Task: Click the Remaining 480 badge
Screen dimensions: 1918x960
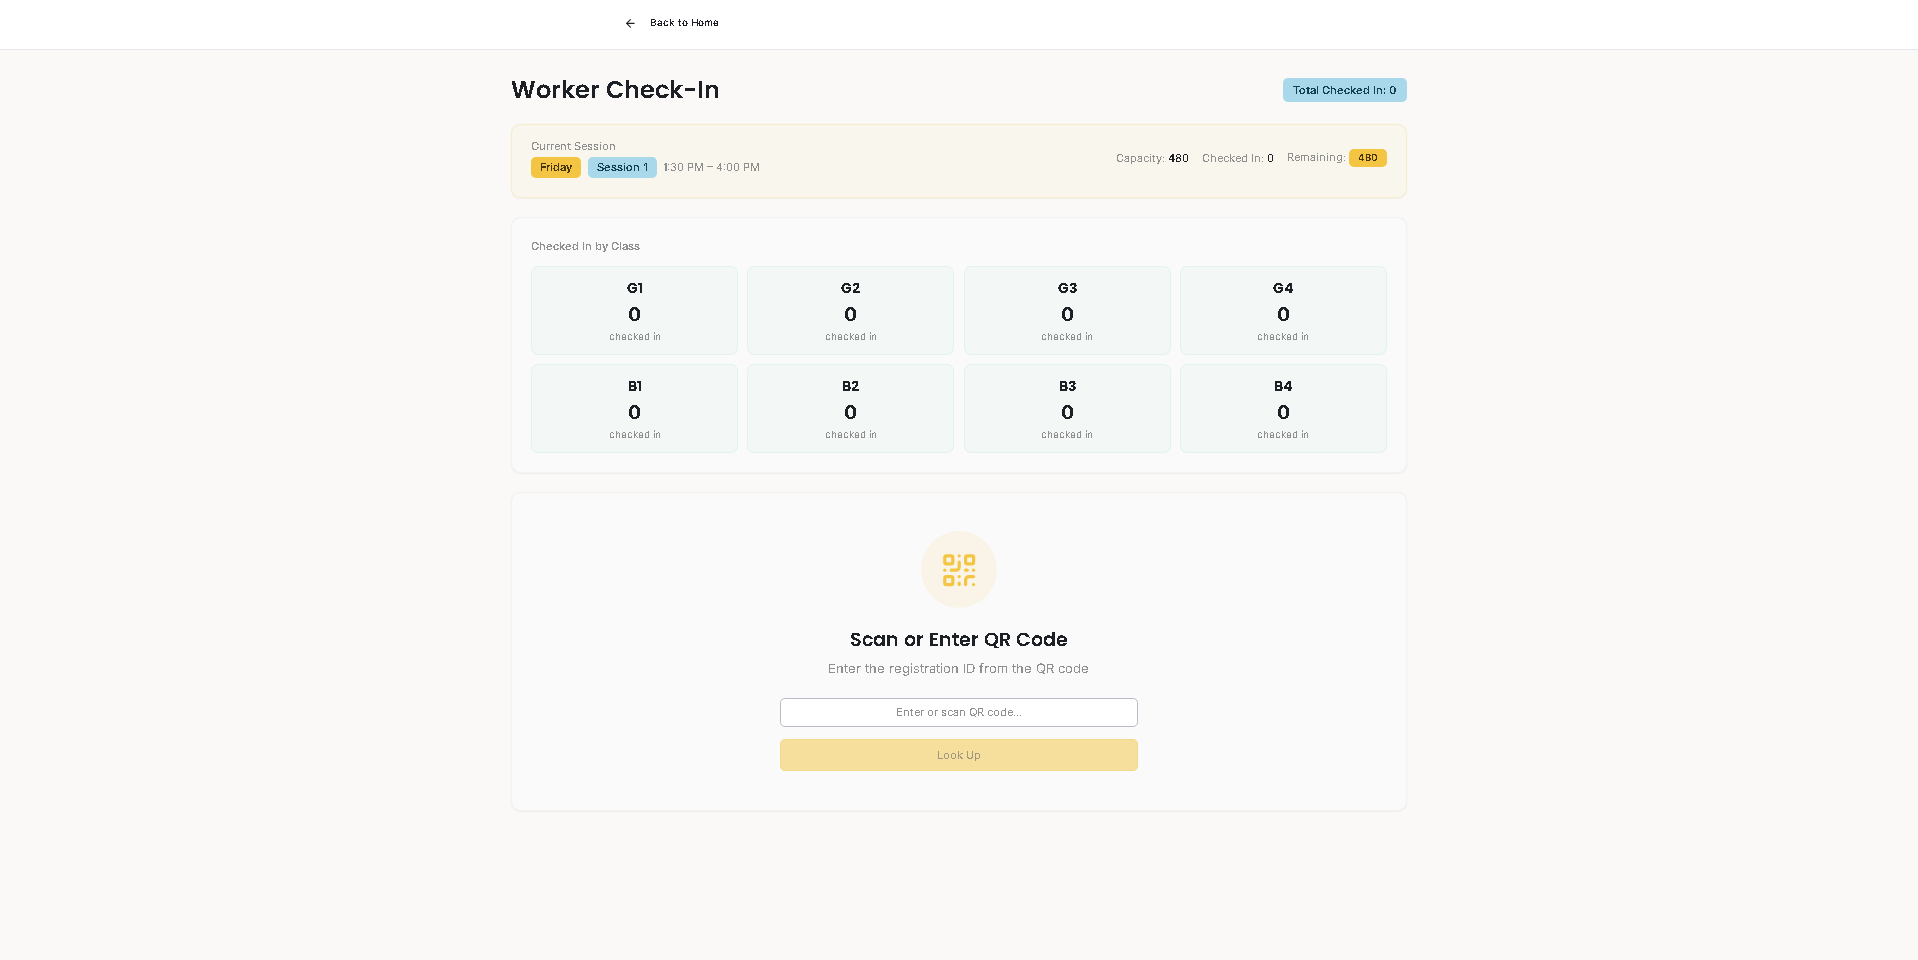Action: click(1367, 158)
